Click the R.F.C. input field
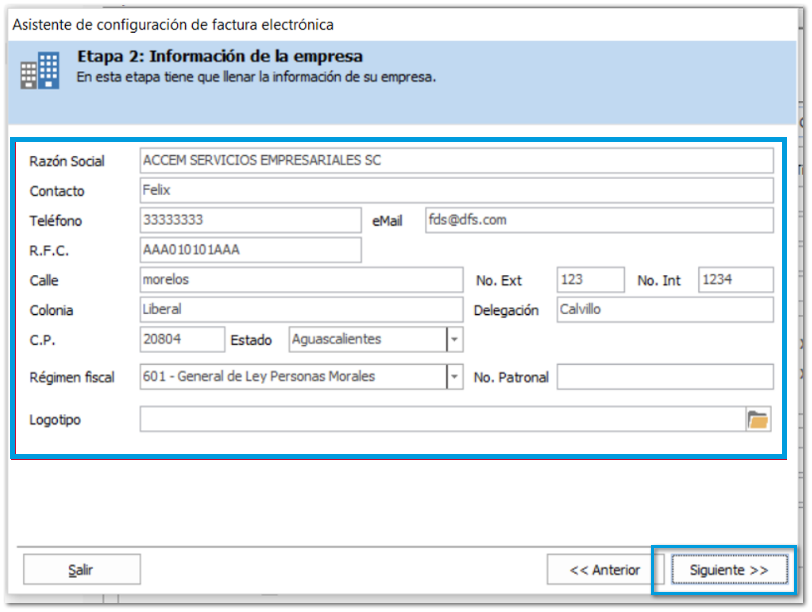 pos(250,250)
